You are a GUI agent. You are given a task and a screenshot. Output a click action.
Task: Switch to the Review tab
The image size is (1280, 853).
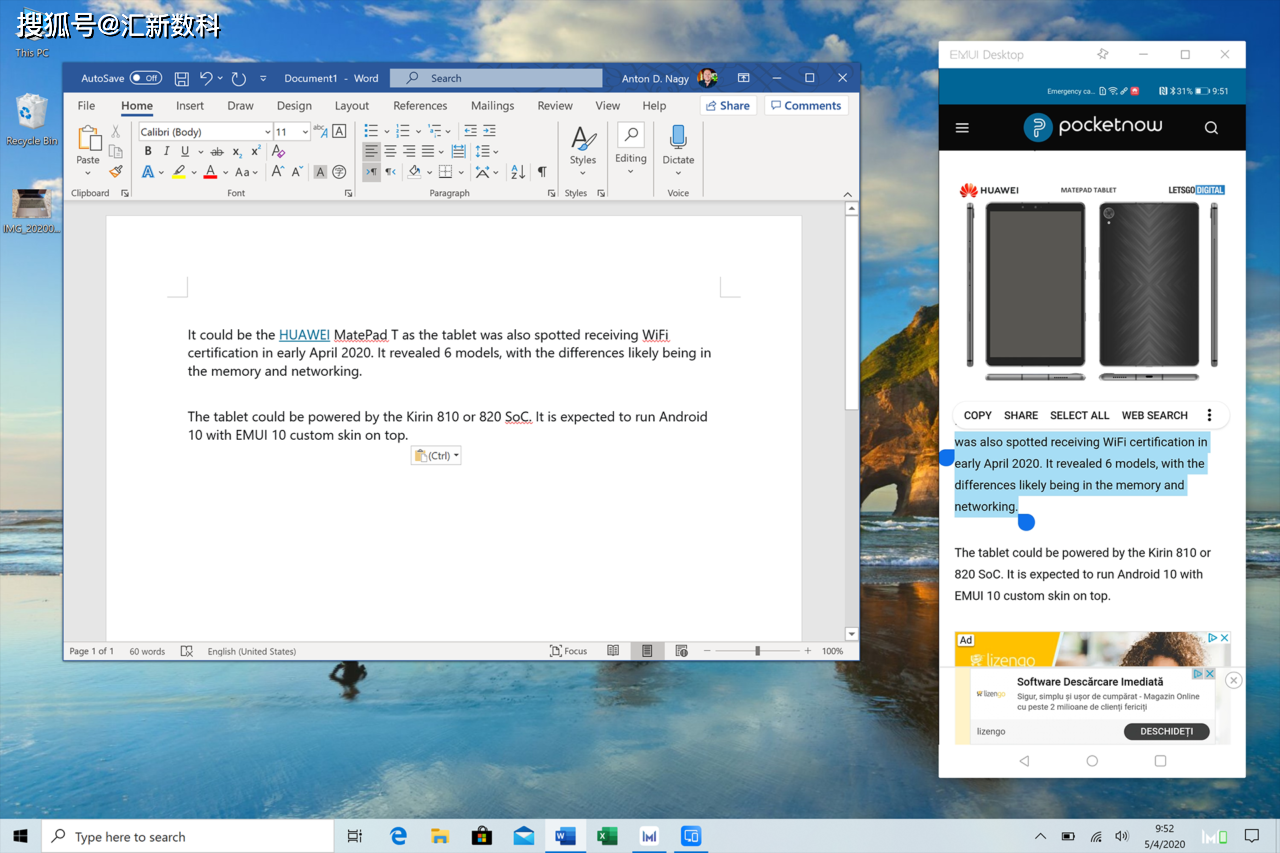point(555,105)
